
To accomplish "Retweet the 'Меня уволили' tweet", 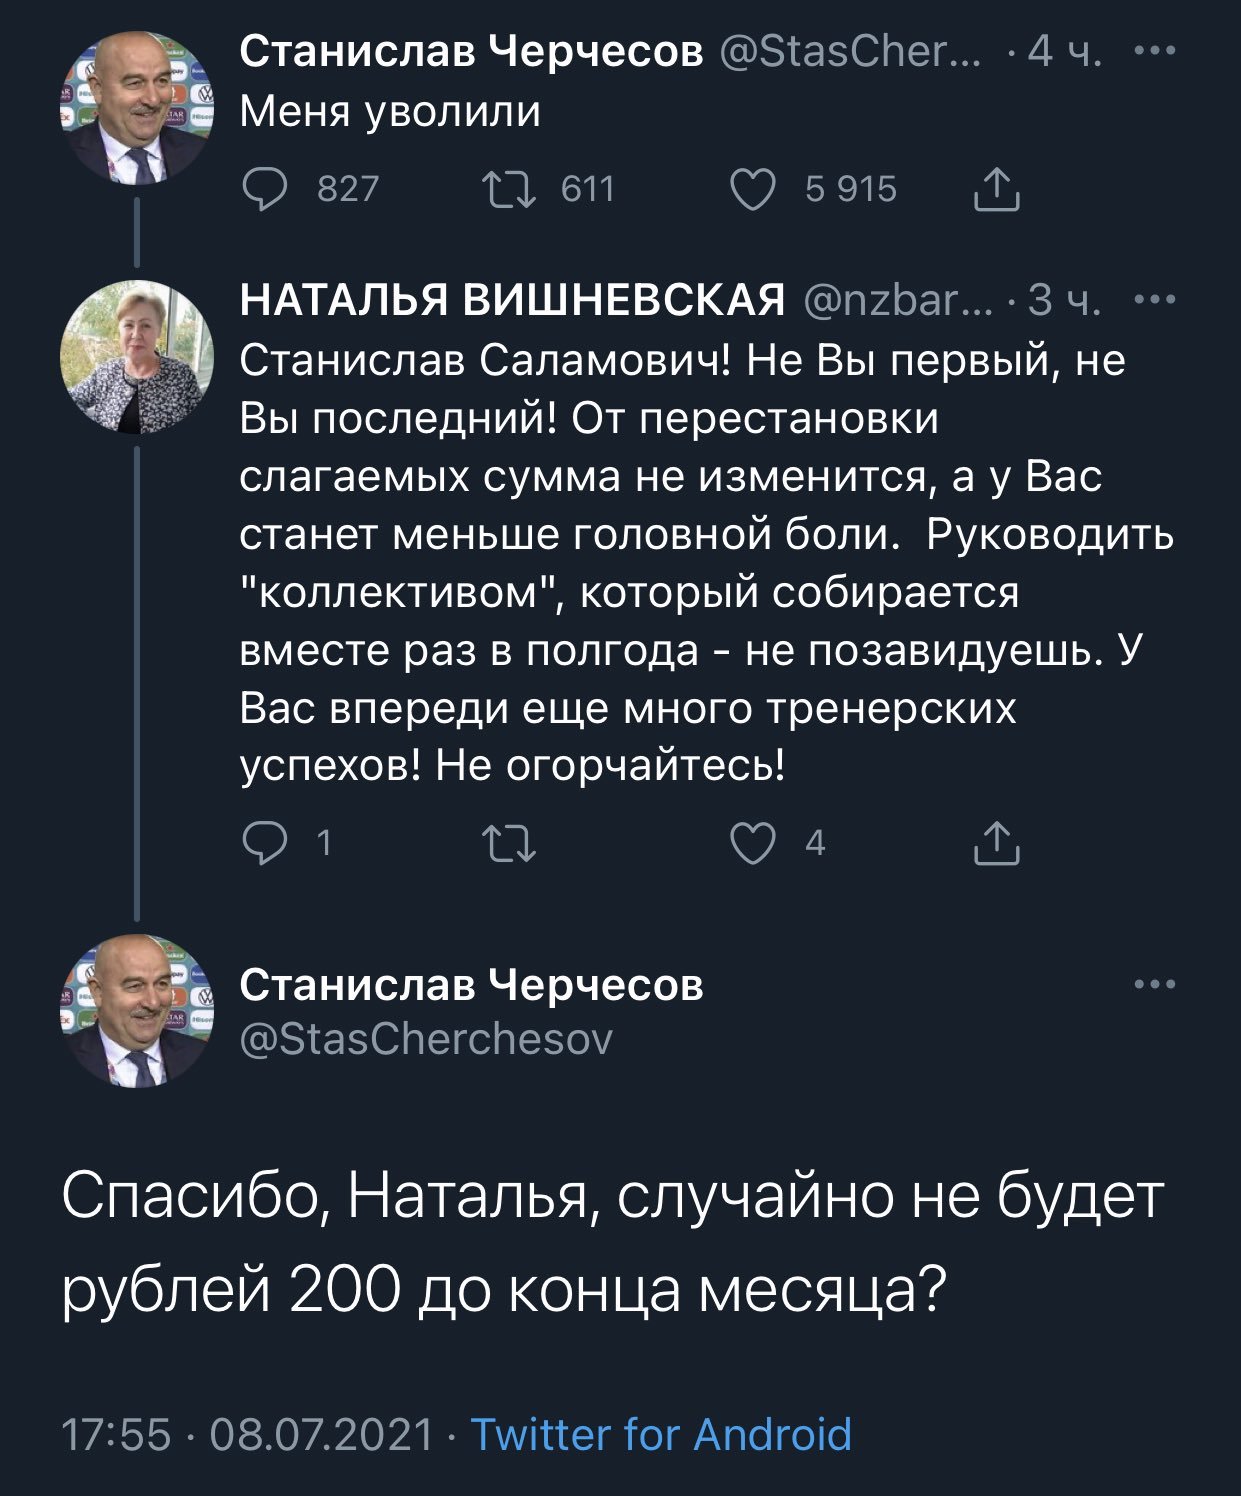I will pos(508,189).
